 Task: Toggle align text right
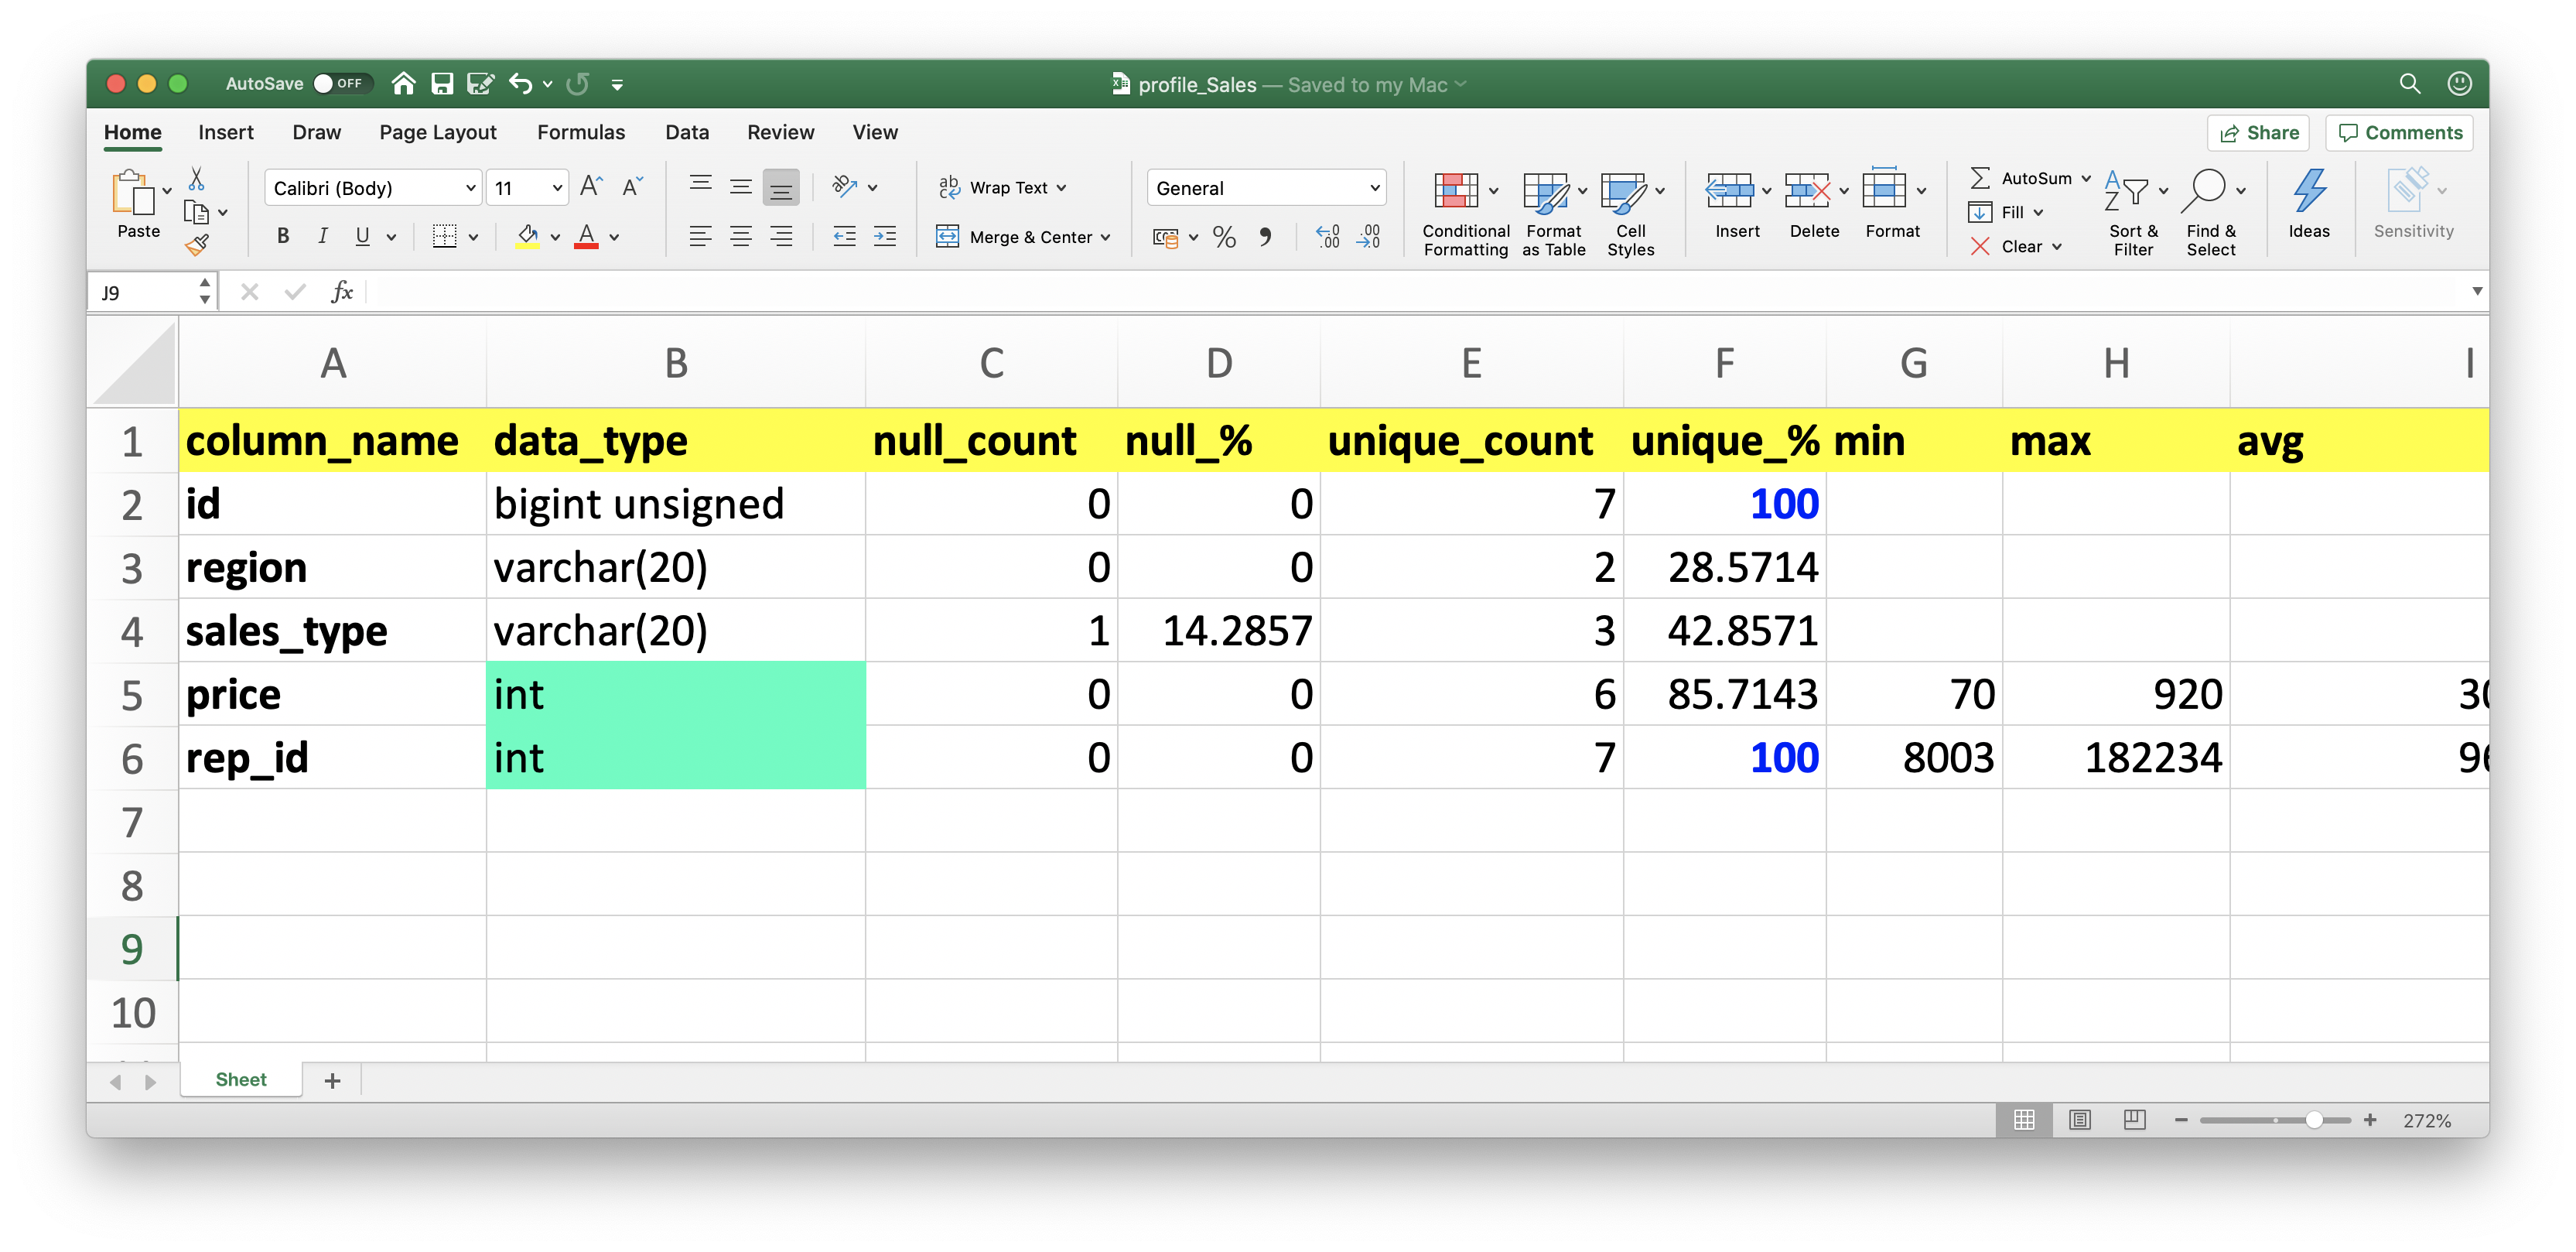781,237
